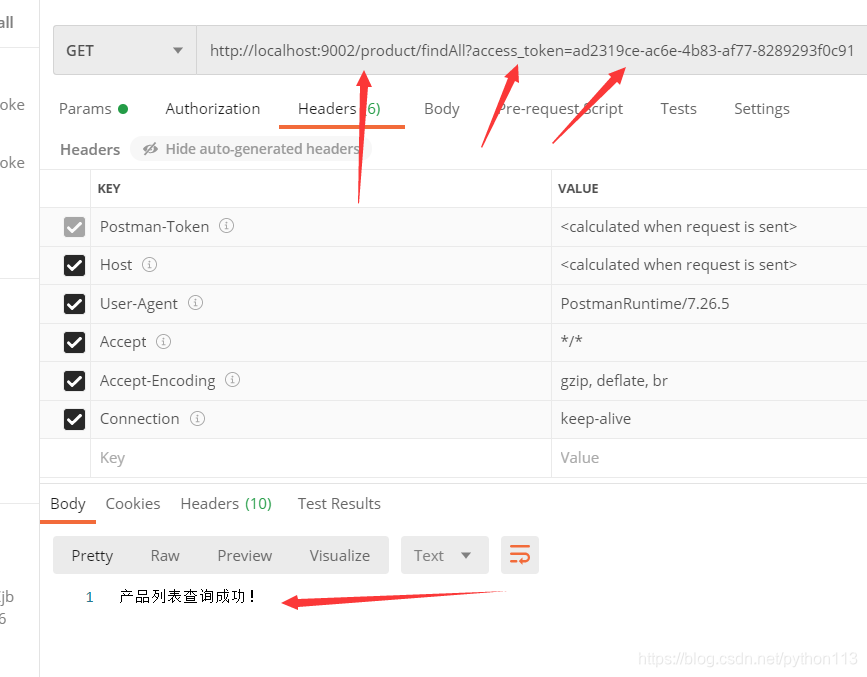Toggle the Postman-Token header checkbox
The height and width of the screenshot is (677, 867).
click(74, 227)
